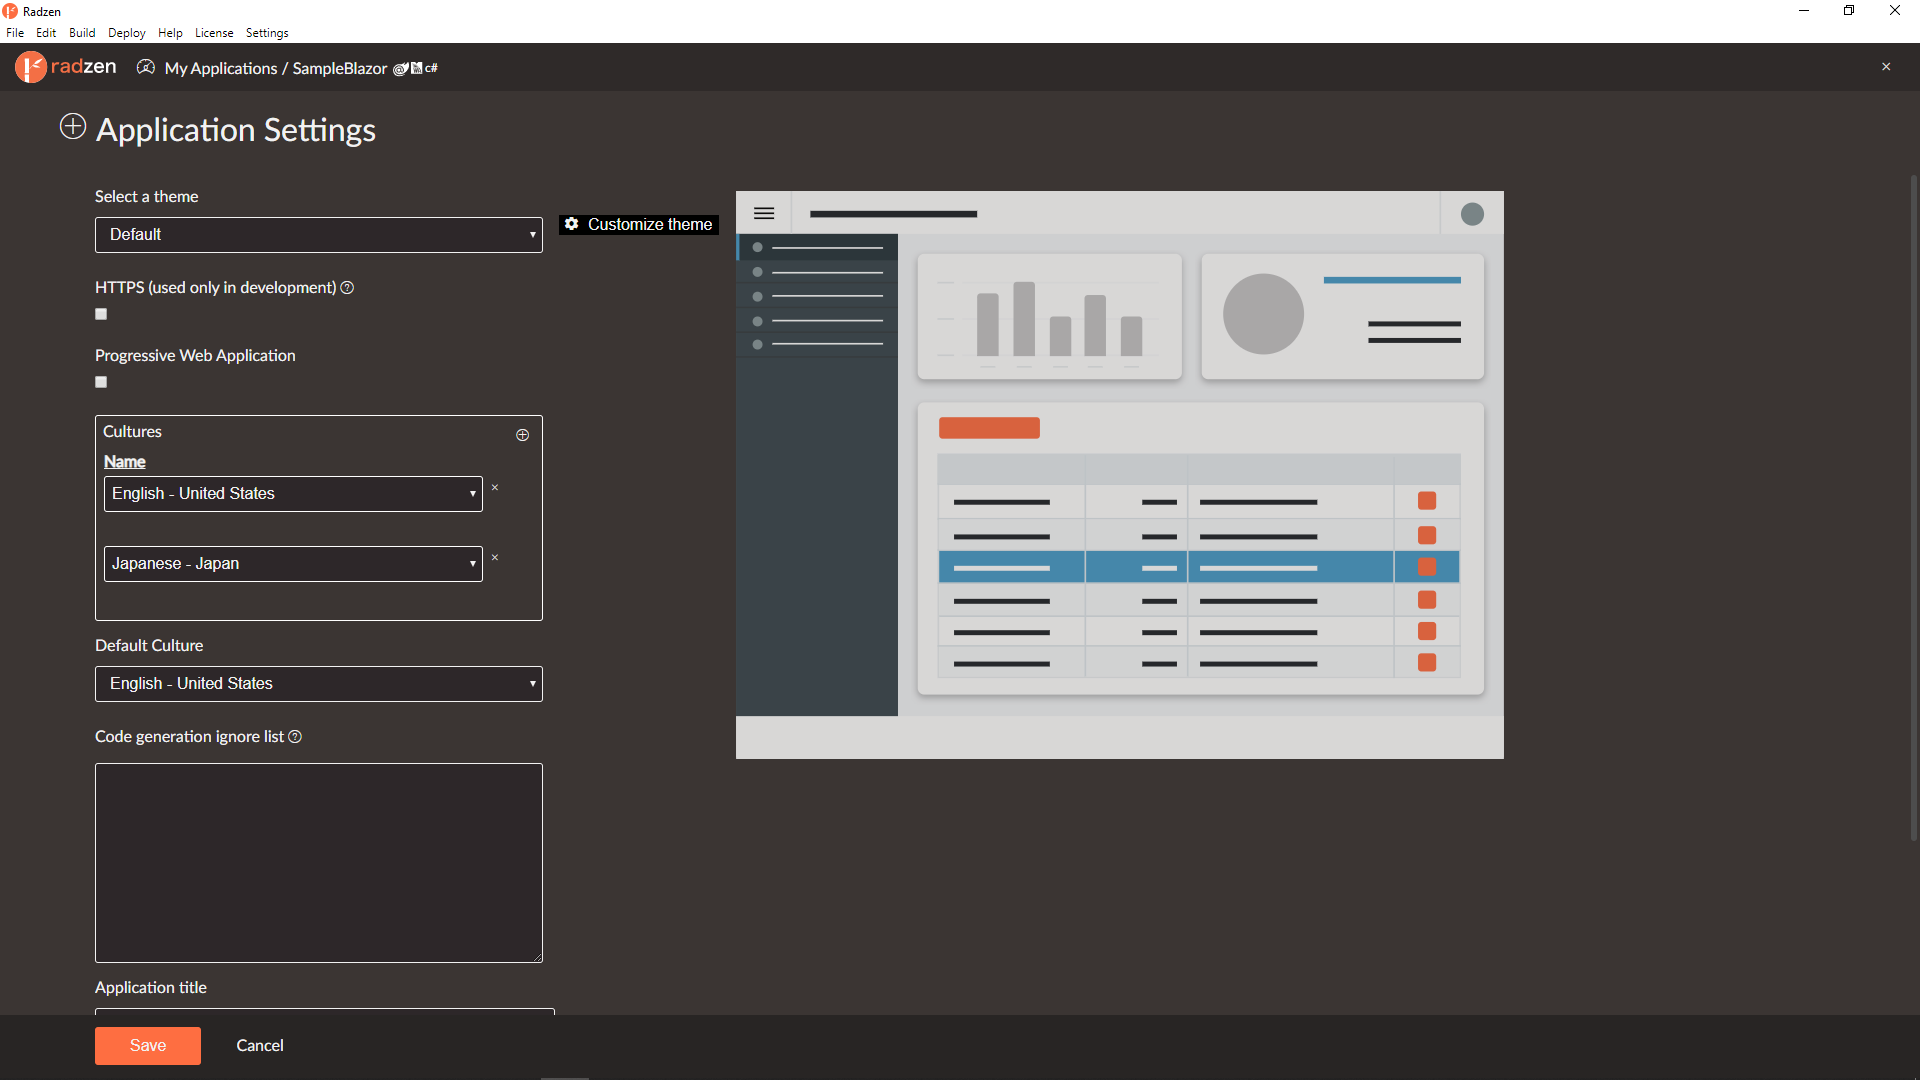Remove the English - United States culture row

[495, 488]
